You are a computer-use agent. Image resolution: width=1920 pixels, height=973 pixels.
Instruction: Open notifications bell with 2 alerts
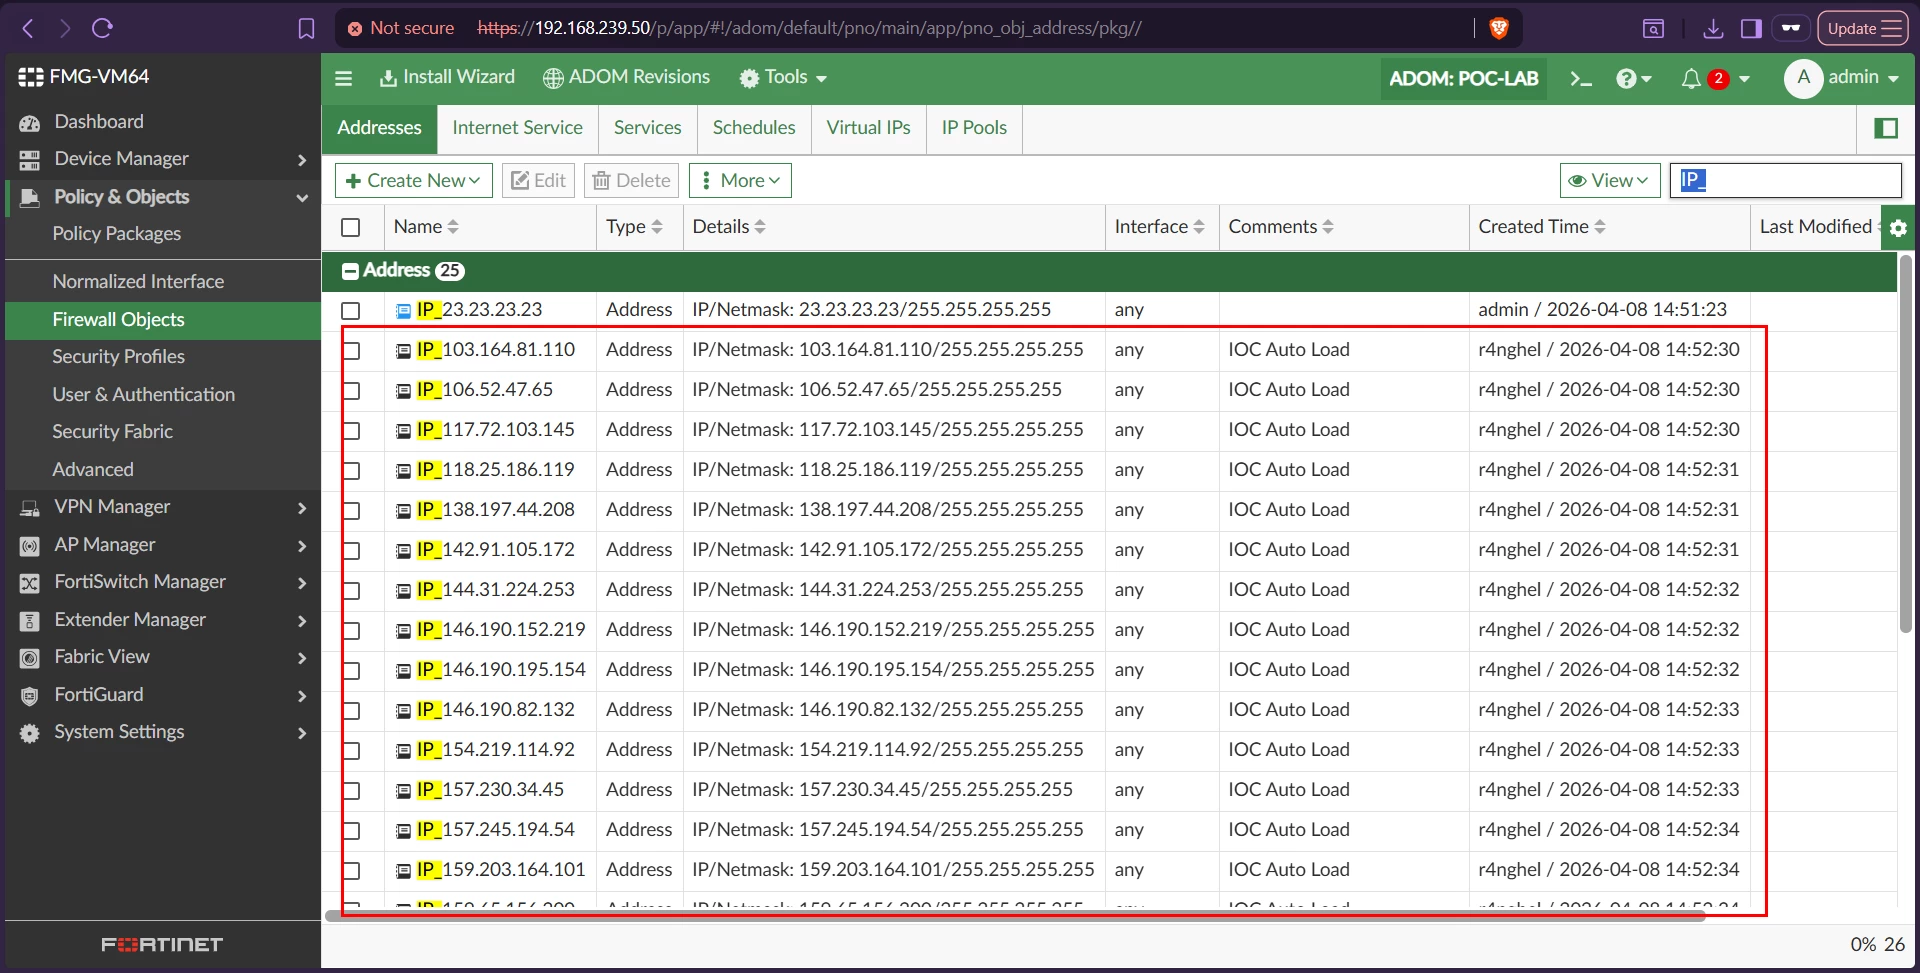(x=1714, y=78)
